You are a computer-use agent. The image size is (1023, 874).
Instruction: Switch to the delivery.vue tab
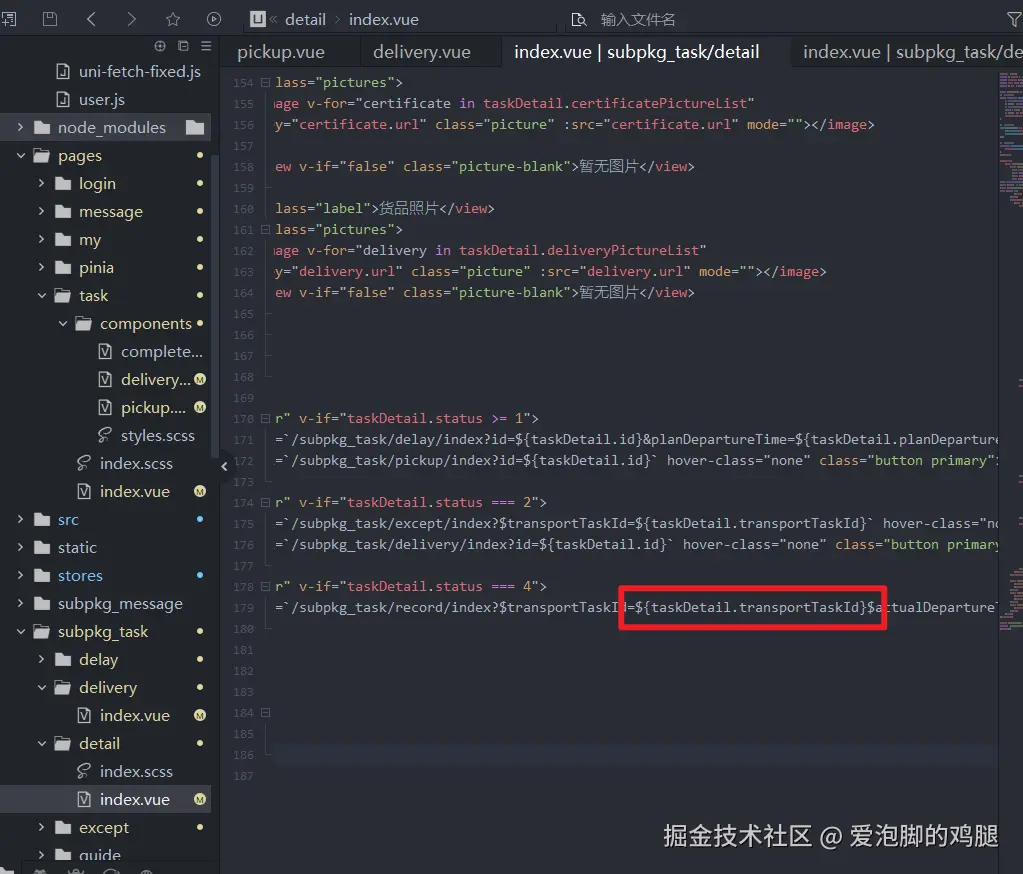(x=421, y=52)
